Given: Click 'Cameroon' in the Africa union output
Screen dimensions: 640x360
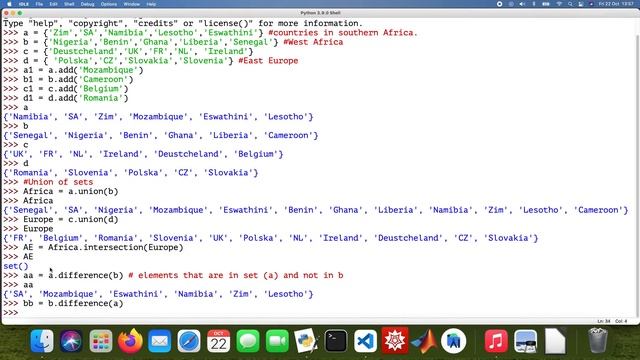Looking at the screenshot, I should (598, 210).
